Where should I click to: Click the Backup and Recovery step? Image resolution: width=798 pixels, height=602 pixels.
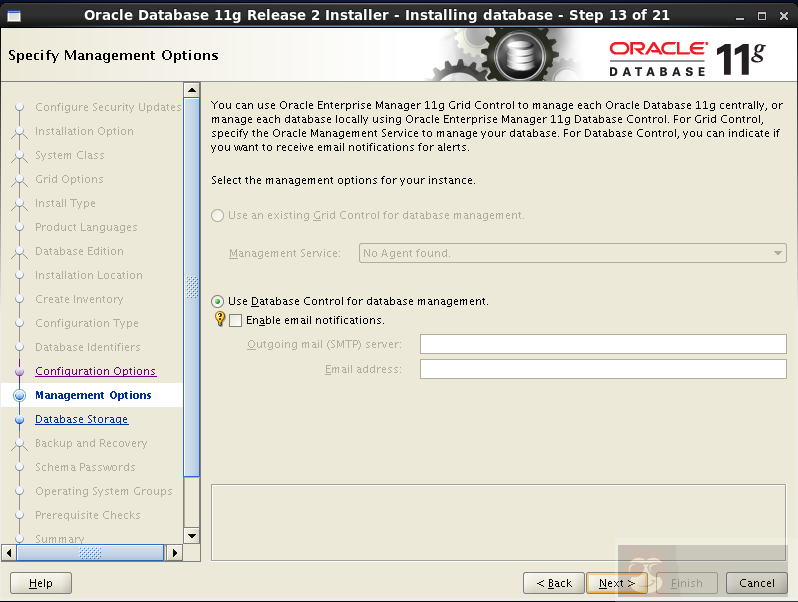pyautogui.click(x=91, y=443)
